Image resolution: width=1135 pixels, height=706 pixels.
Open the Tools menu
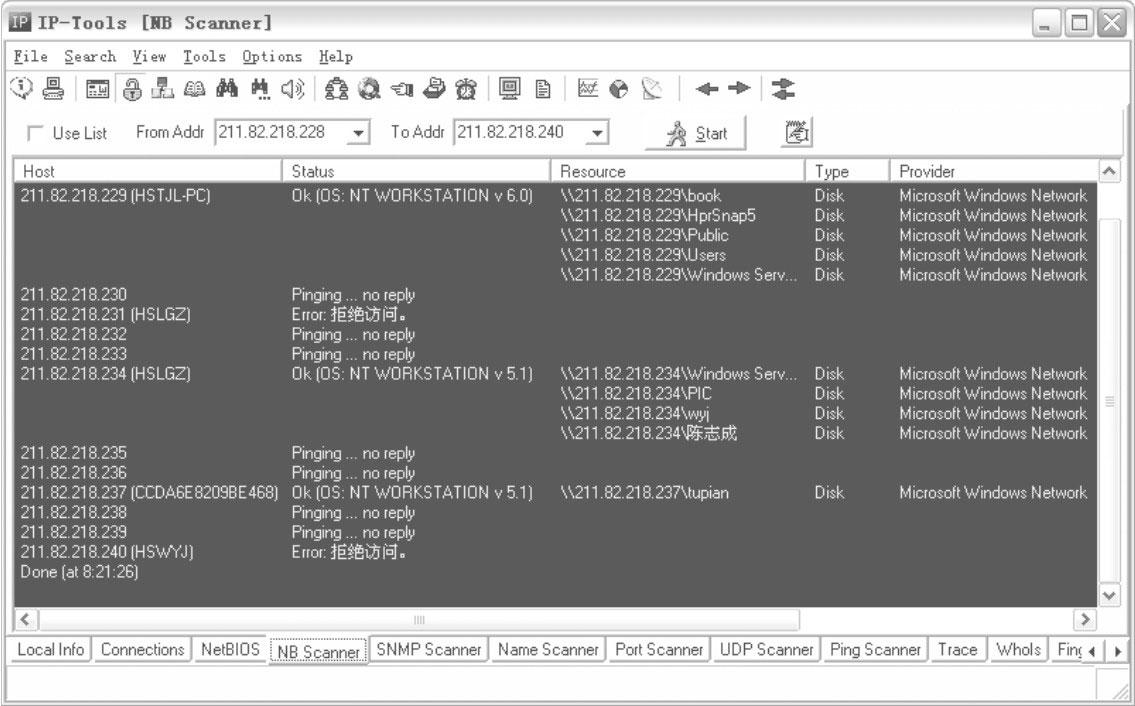(x=205, y=56)
